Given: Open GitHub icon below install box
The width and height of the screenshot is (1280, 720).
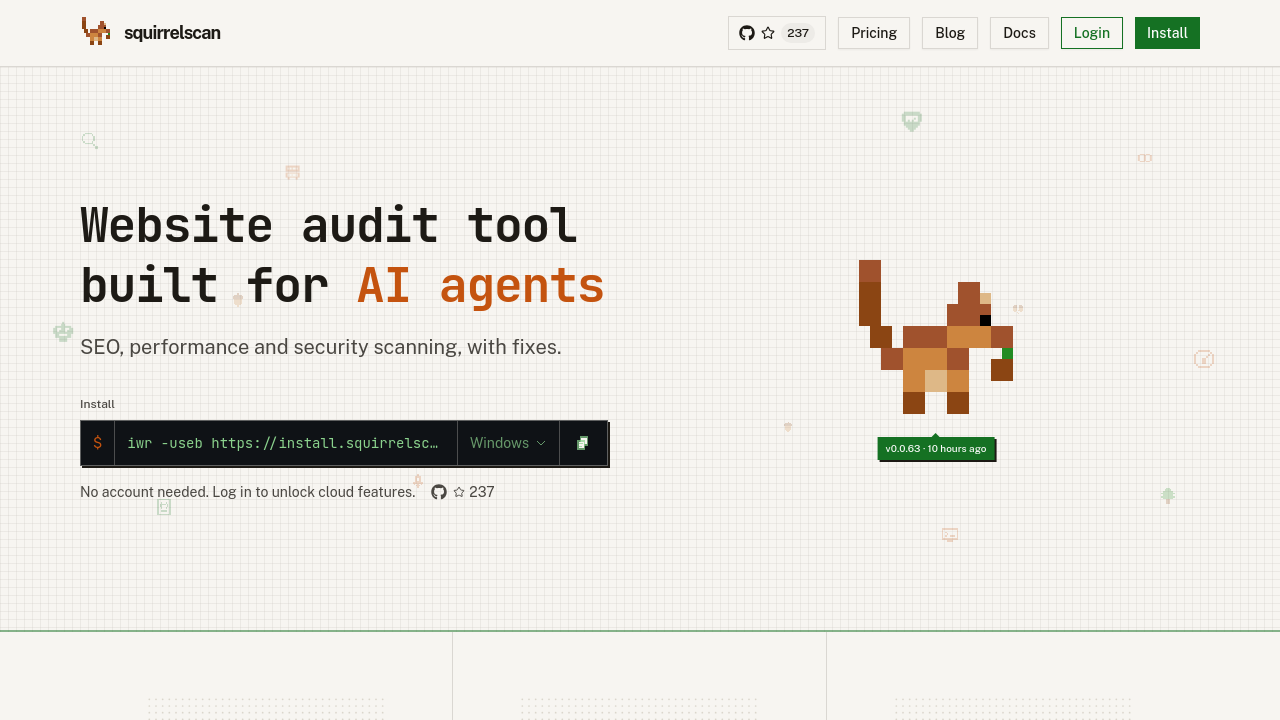Looking at the screenshot, I should pos(439,492).
